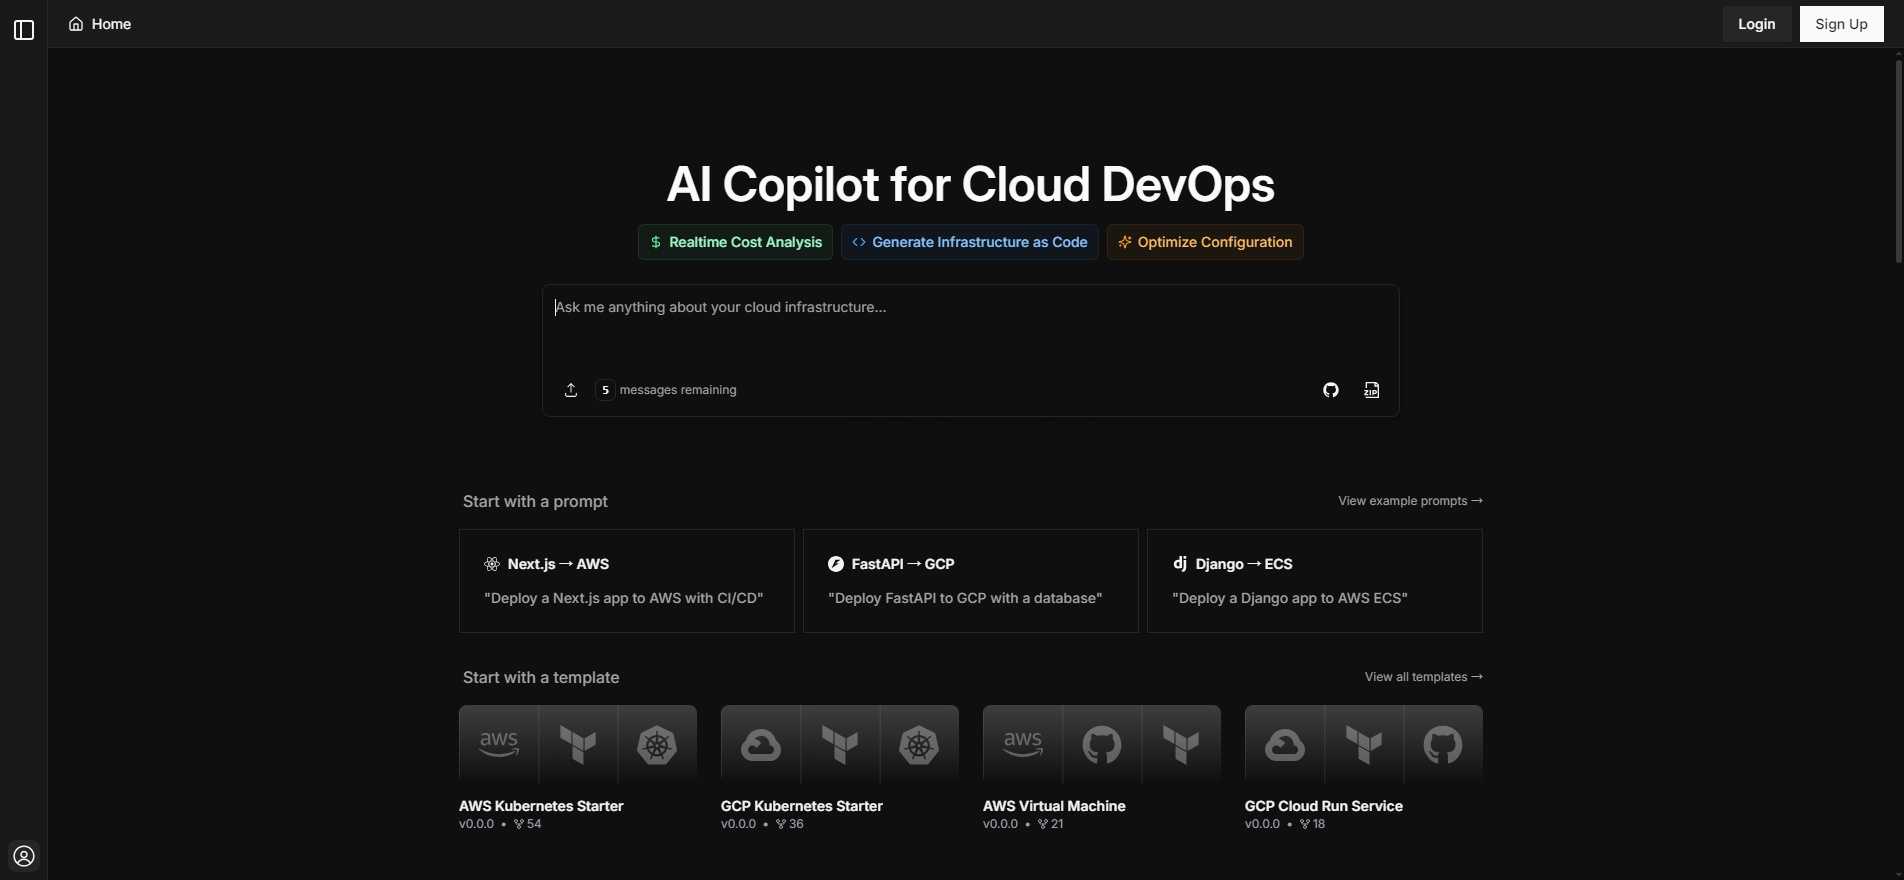Click Terraform logo on AWS Kubernetes Starter
Image resolution: width=1904 pixels, height=880 pixels.
pos(578,745)
